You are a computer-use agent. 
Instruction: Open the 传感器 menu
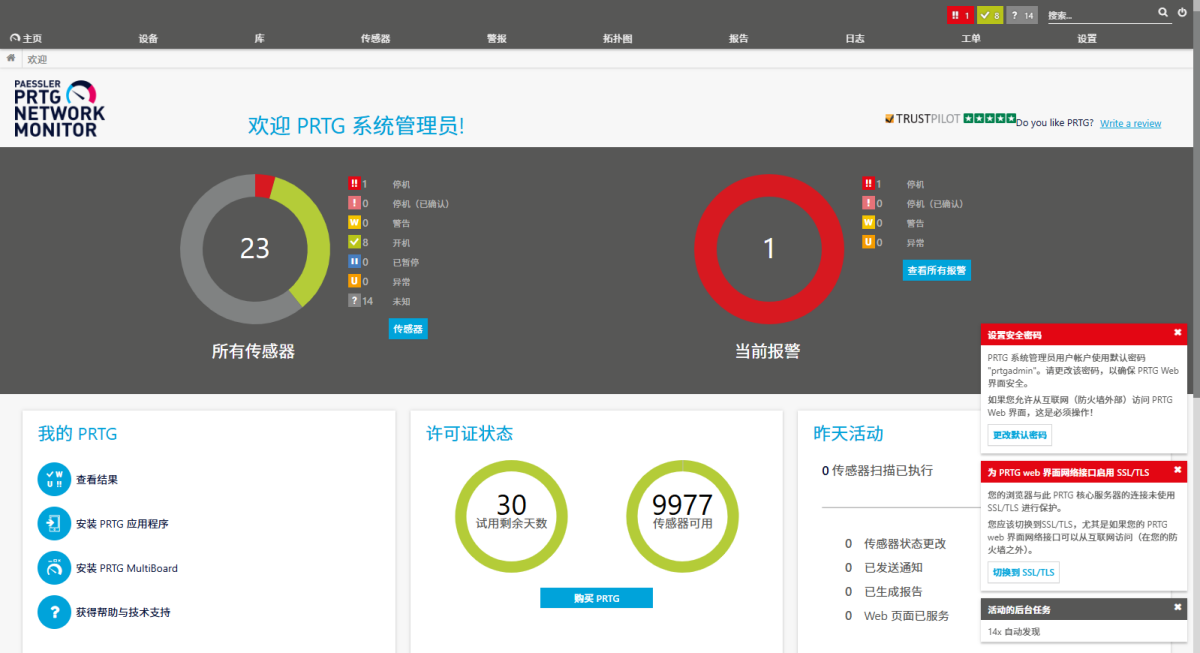[x=375, y=39]
